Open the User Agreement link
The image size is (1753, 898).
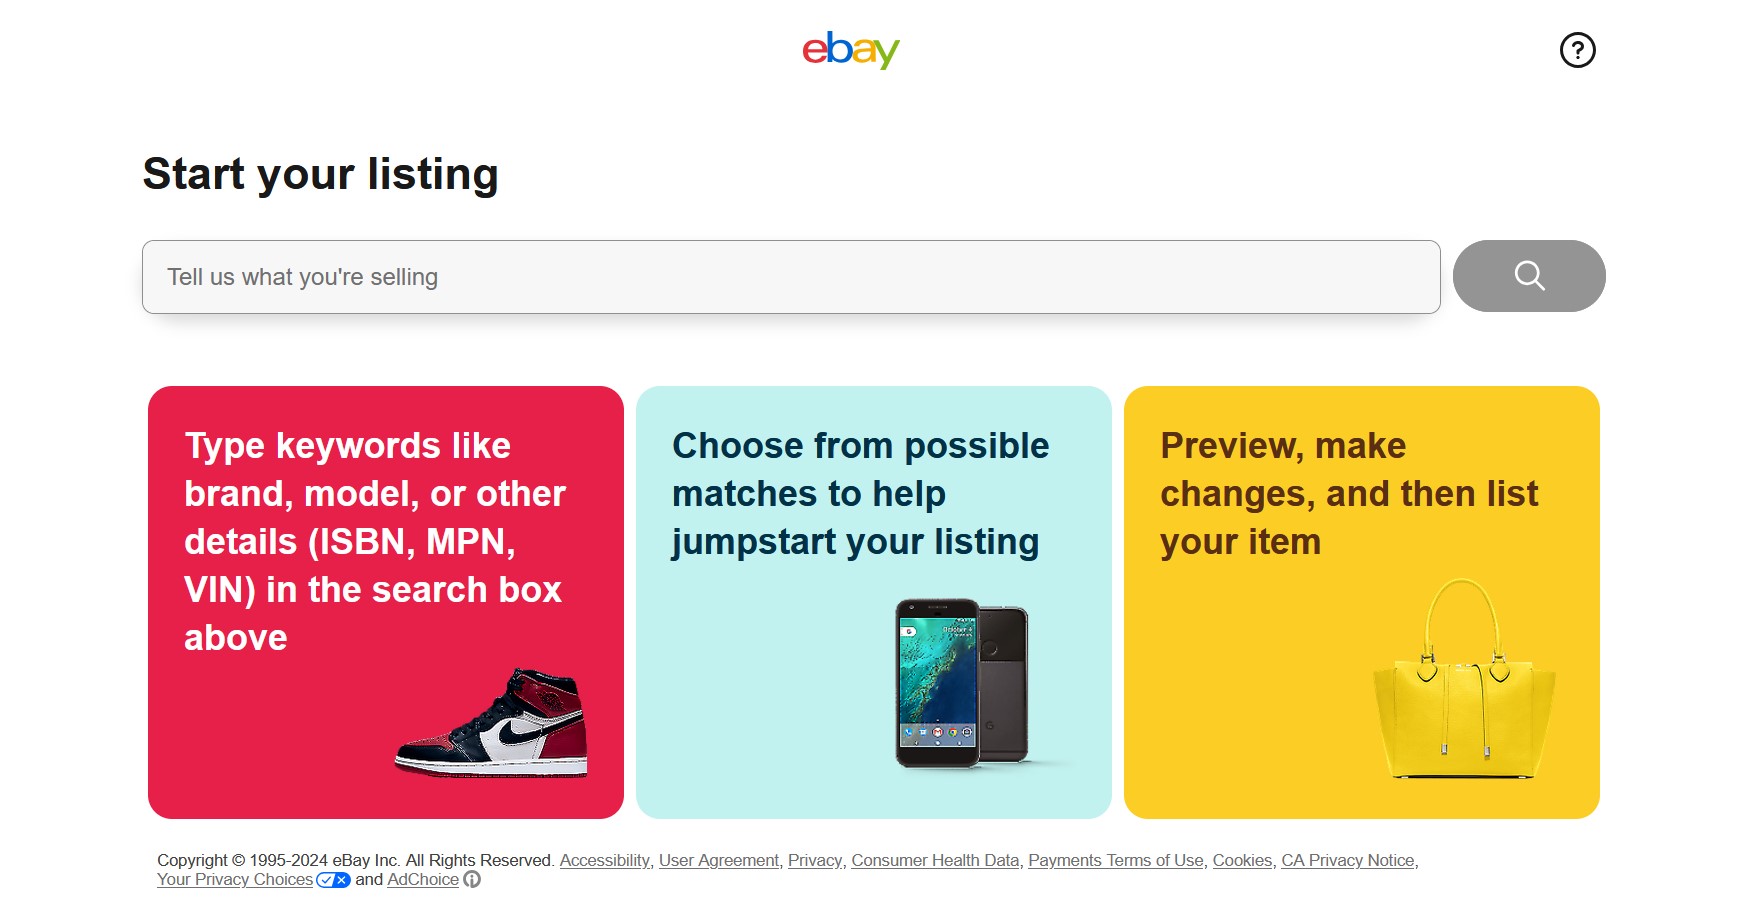tap(719, 860)
